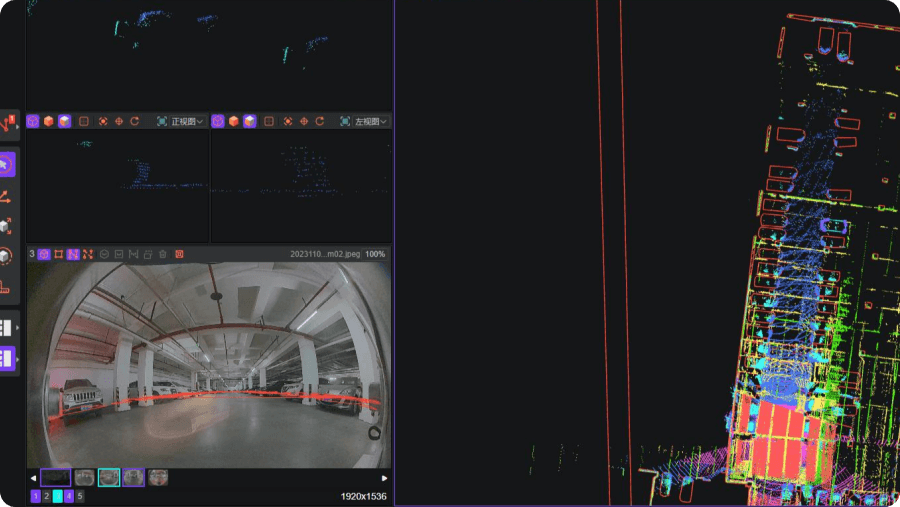Open first dark camera thumbnail
Image resolution: width=900 pixels, height=507 pixels.
[x=56, y=477]
